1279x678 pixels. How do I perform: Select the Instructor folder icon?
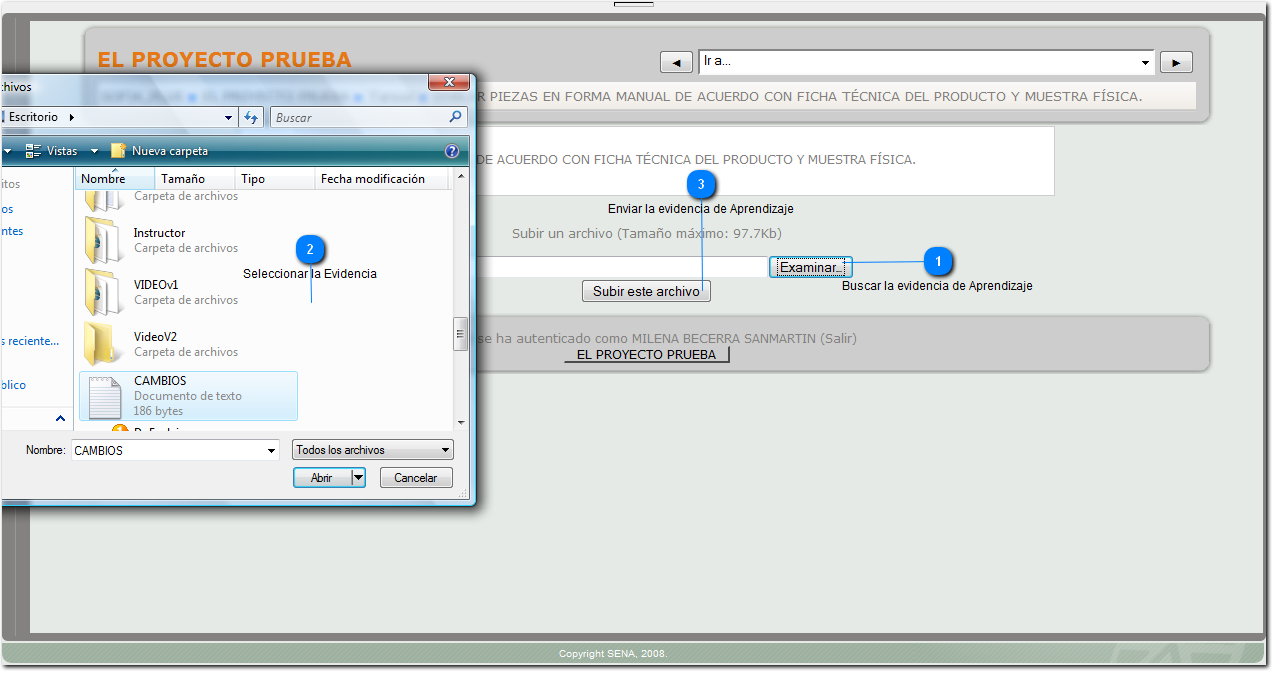(104, 240)
